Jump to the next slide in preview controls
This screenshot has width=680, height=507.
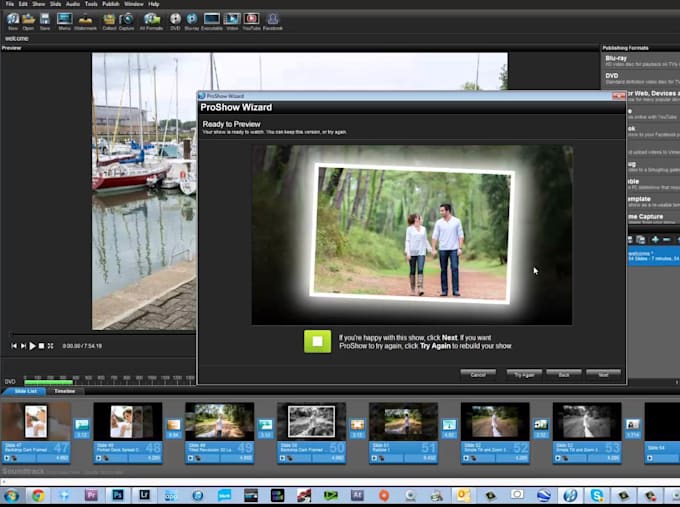click(23, 346)
